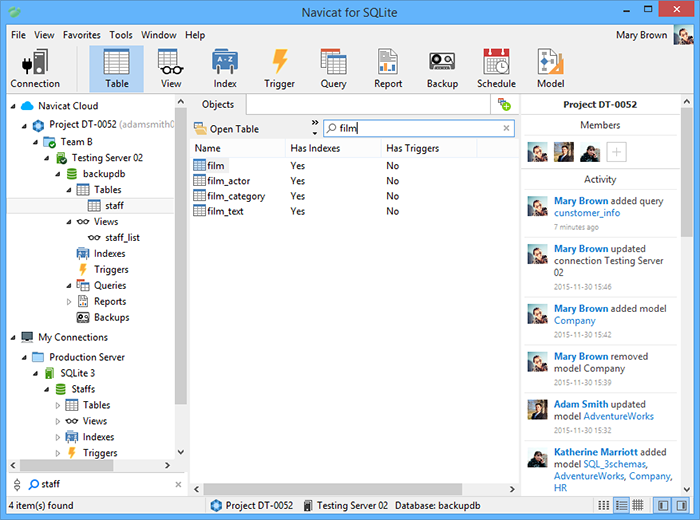
Task: Sort by the Has Indexes column header
Action: pos(333,148)
